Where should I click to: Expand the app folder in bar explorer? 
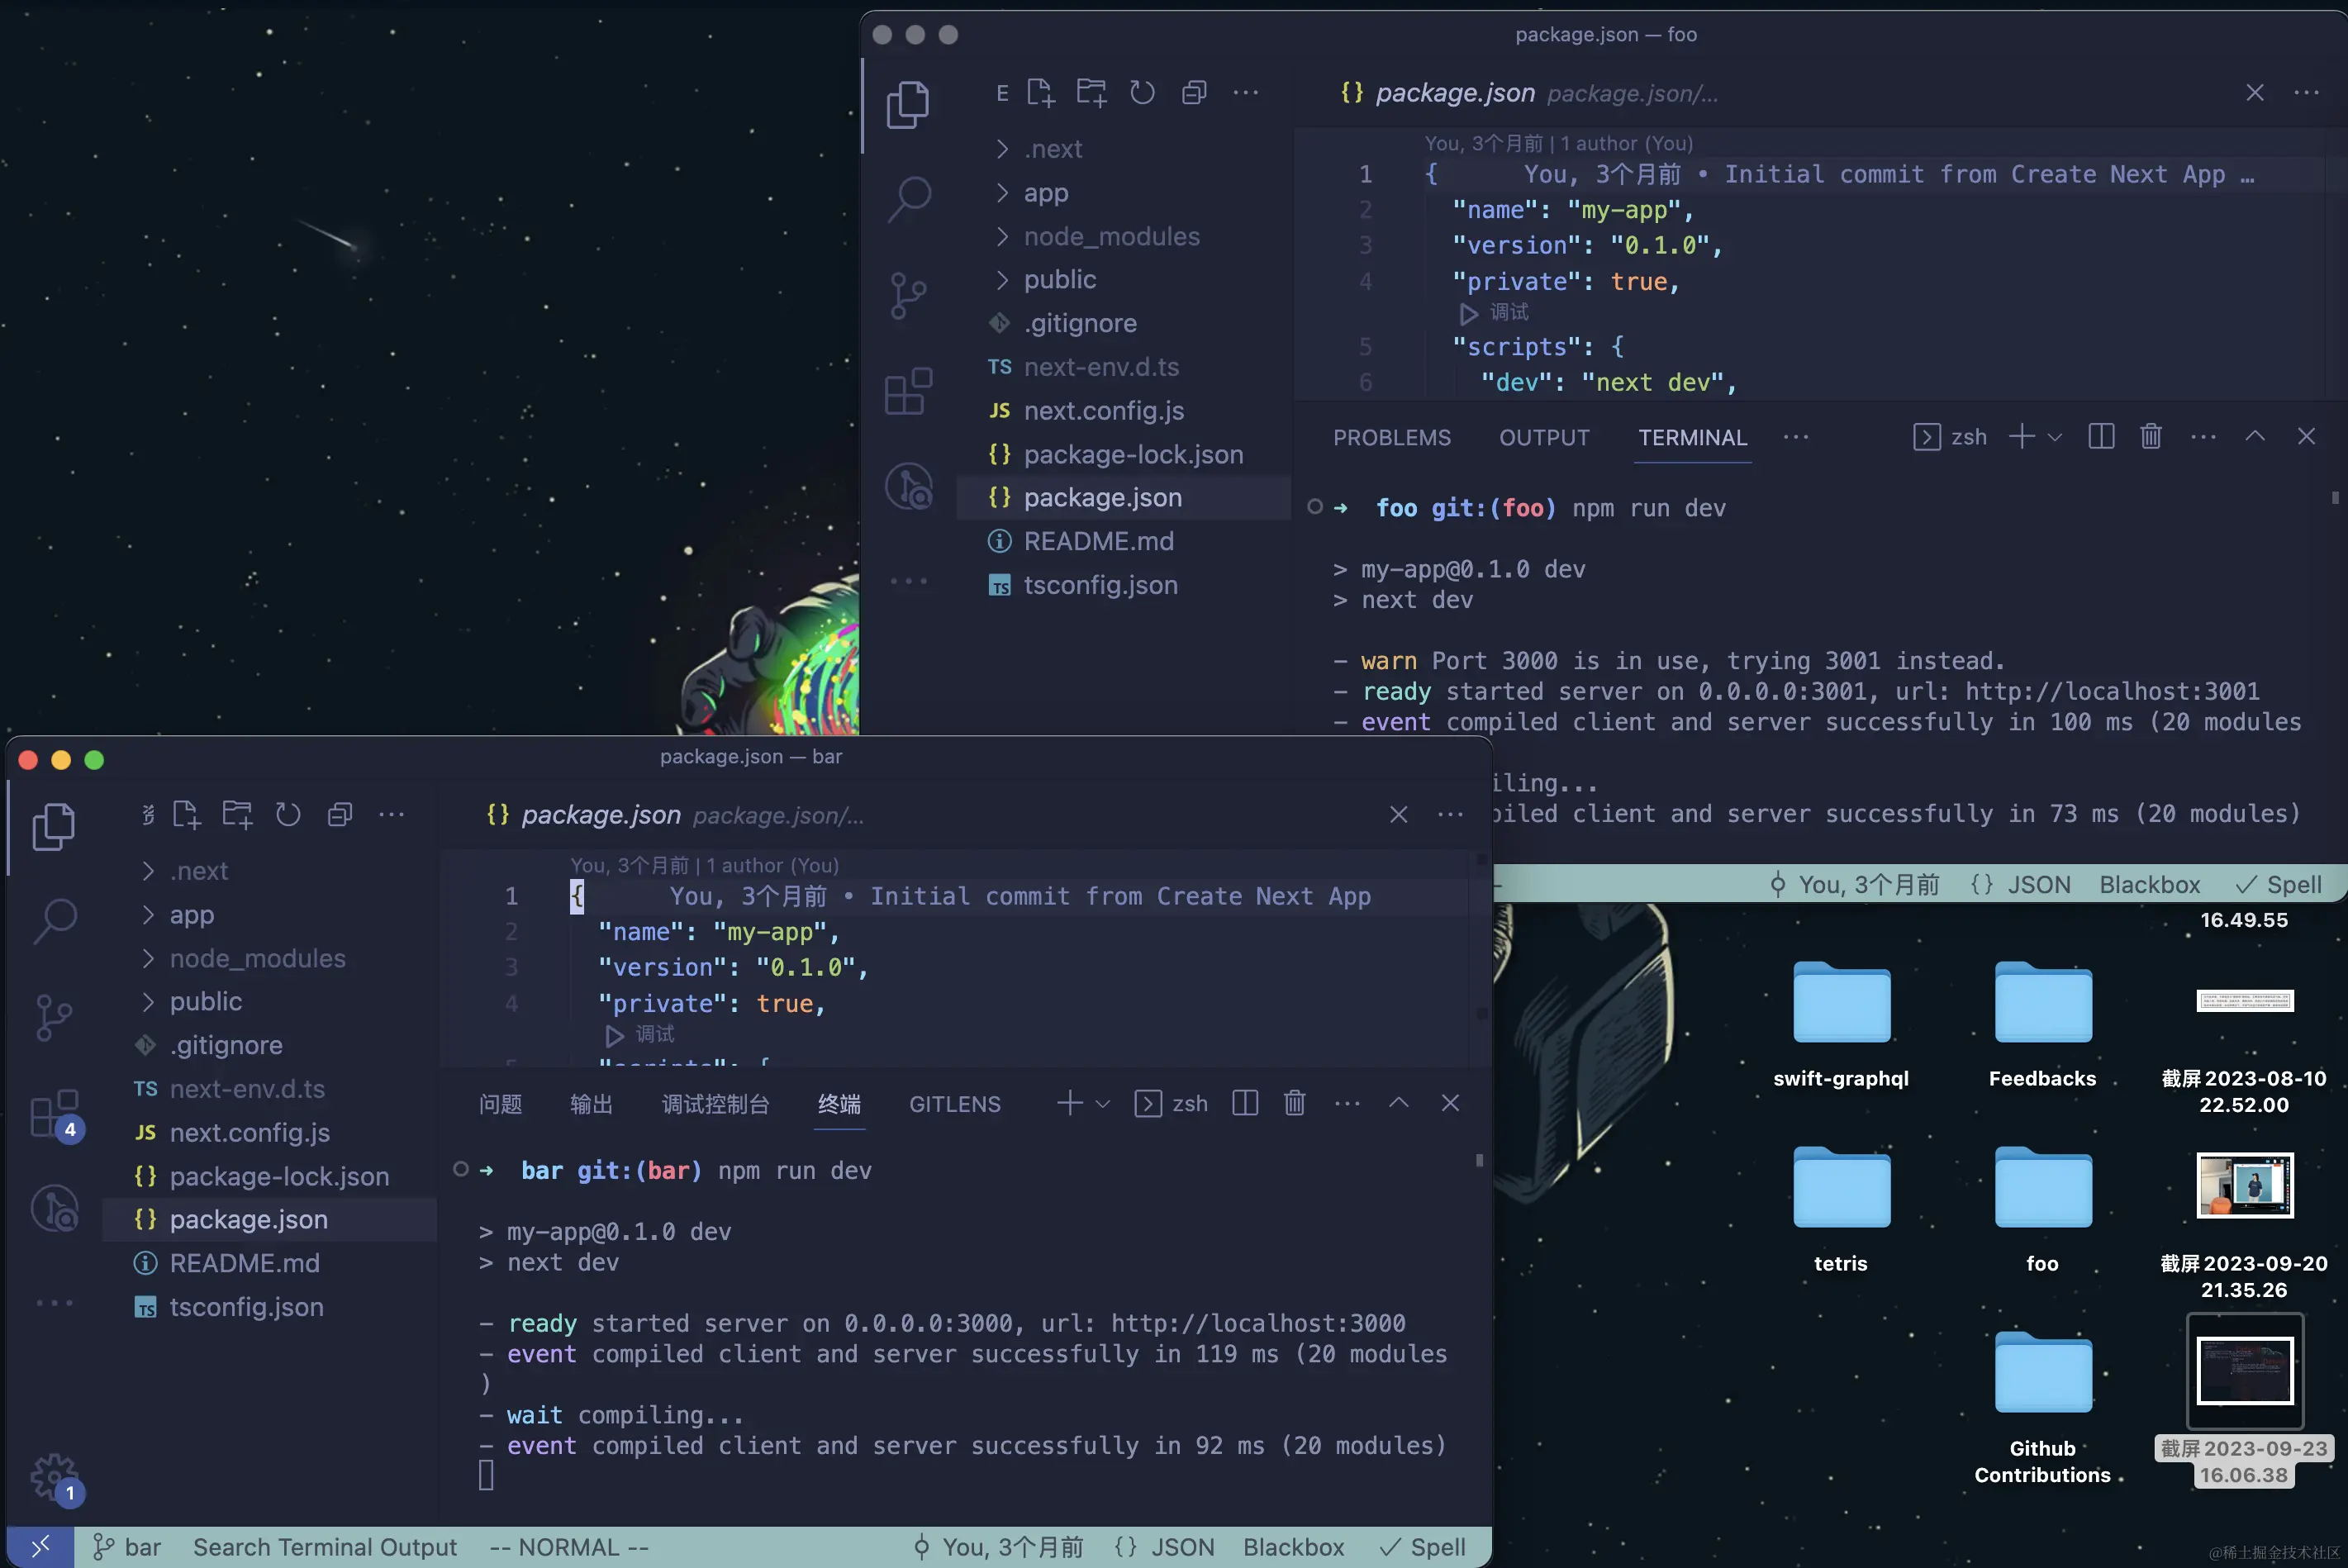(191, 914)
